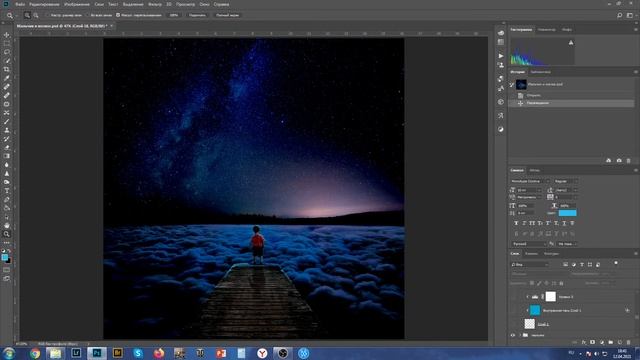Screen dimensions: 640x360
Task: Delete current history state with trash icon
Action: click(x=629, y=160)
